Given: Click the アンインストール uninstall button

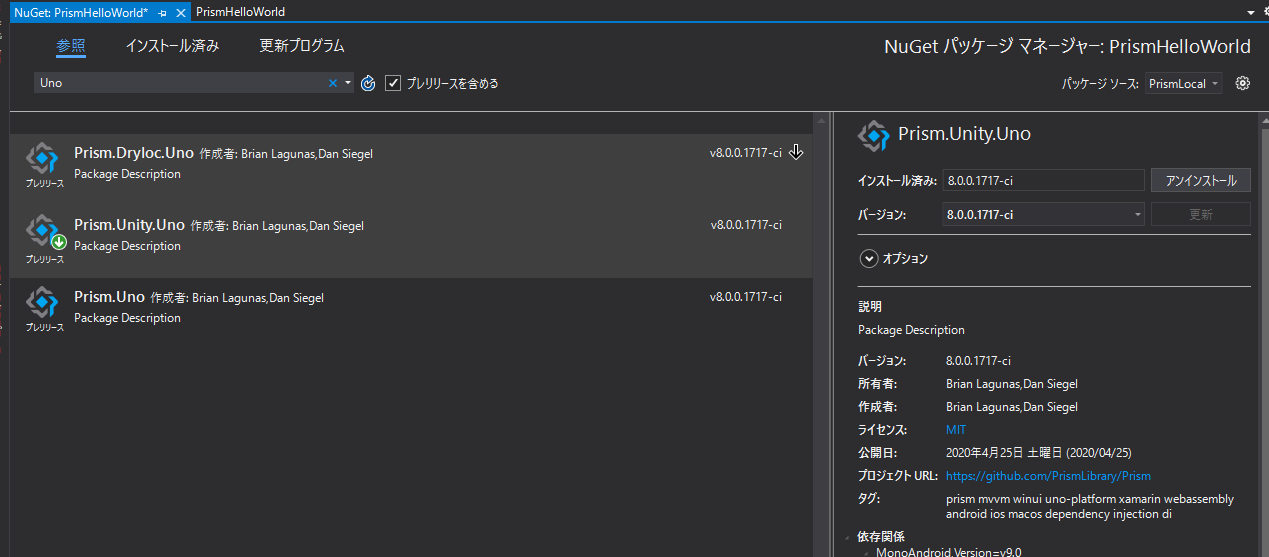Looking at the screenshot, I should point(1201,181).
